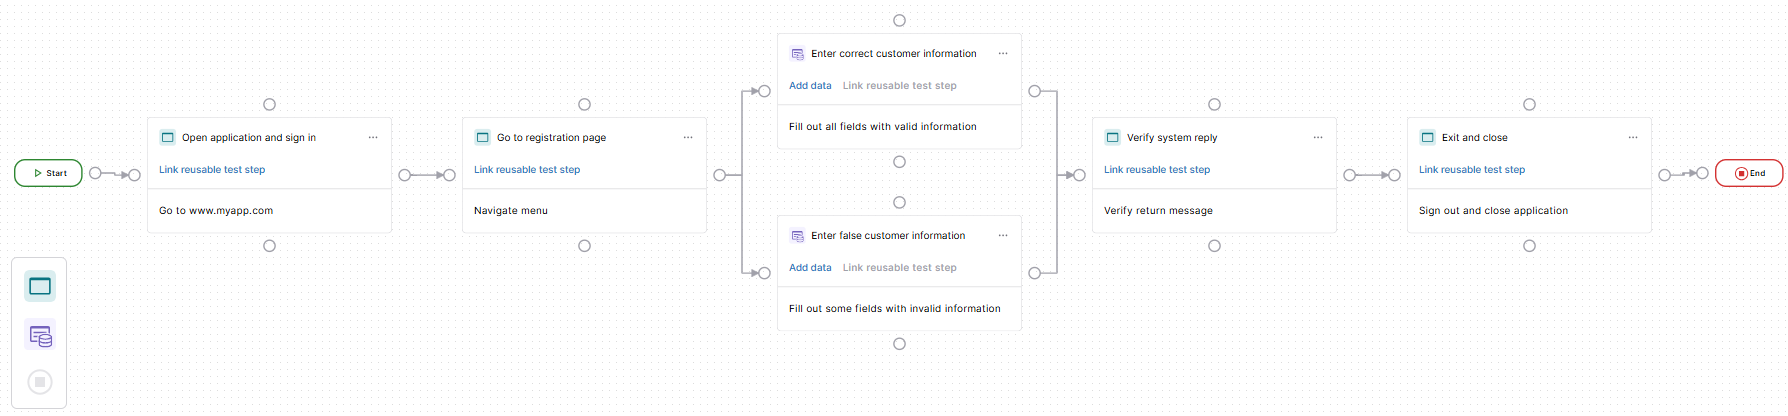Click the 'Navigate menu' step description
This screenshot has width=1788, height=416.
(511, 211)
